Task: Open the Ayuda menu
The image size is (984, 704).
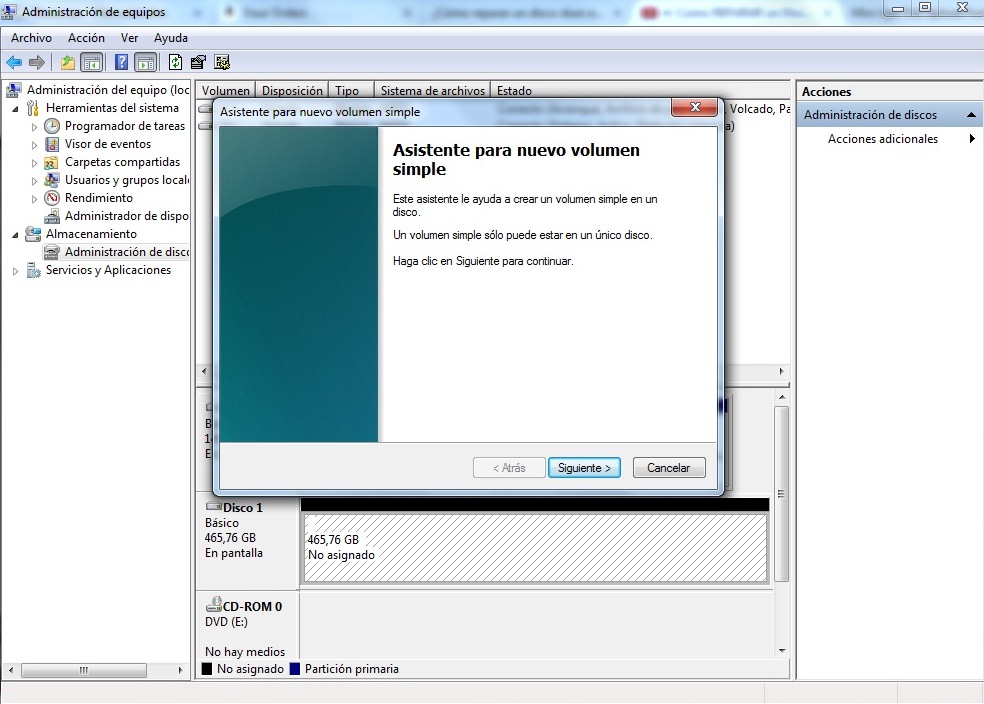Action: pyautogui.click(x=171, y=38)
